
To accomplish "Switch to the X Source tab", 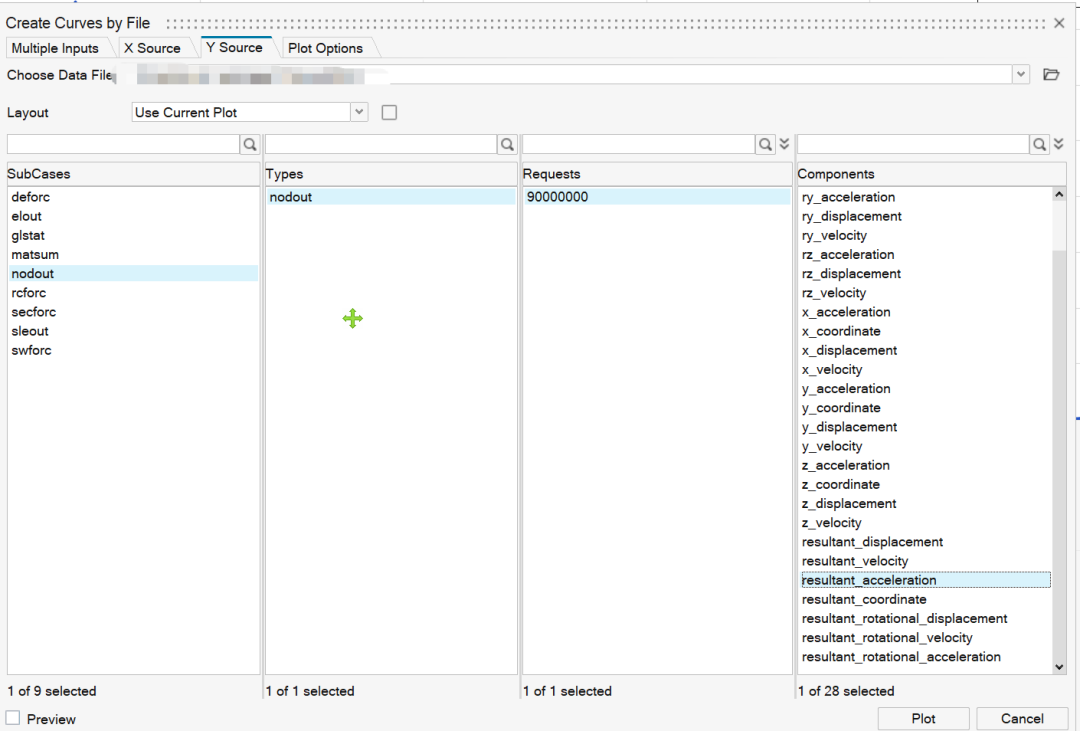I will click(x=152, y=48).
